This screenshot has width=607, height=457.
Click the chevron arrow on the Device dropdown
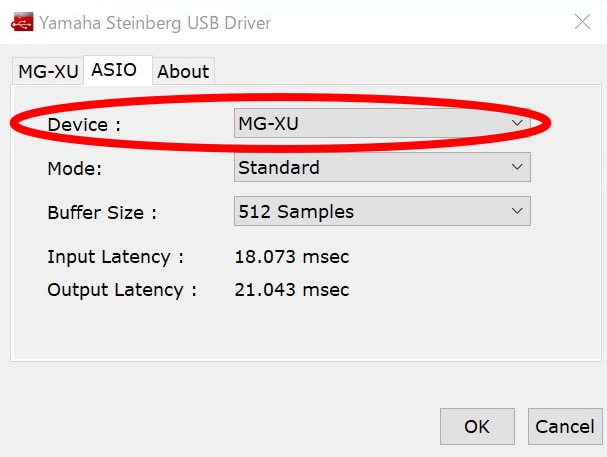(x=517, y=123)
